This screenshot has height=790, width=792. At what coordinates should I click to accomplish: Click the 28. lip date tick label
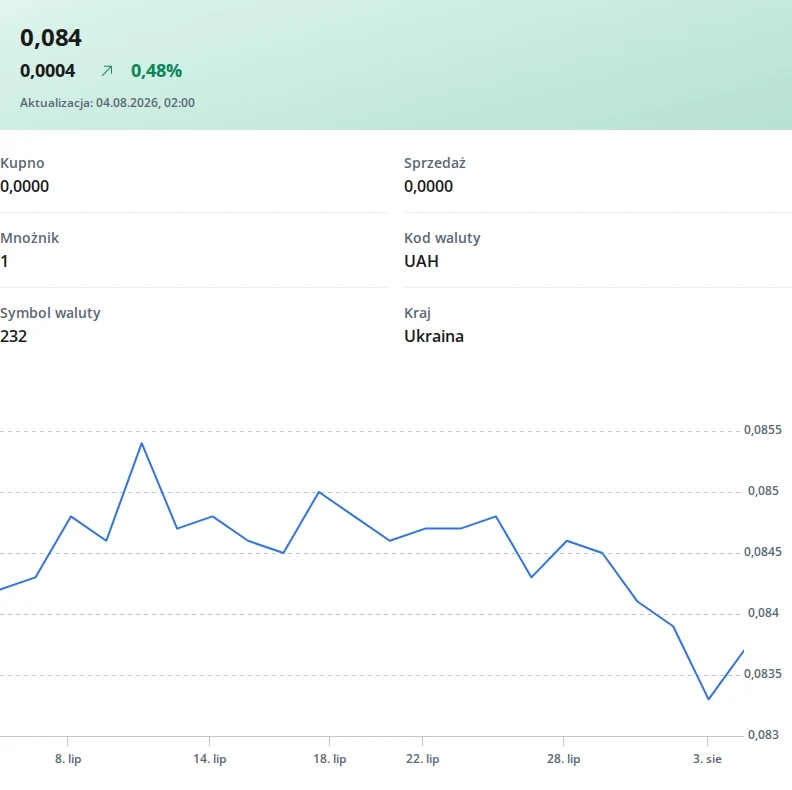coord(564,759)
